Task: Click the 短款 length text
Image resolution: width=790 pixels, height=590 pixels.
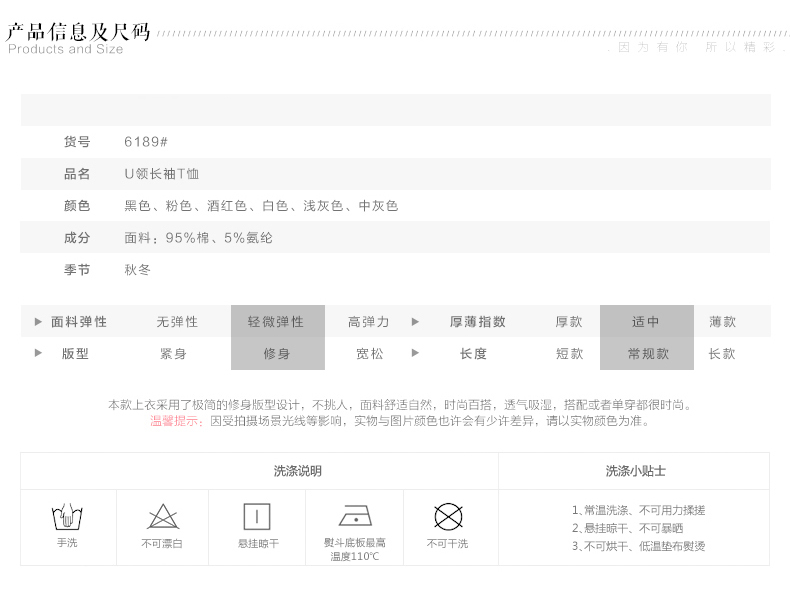Action: click(570, 354)
